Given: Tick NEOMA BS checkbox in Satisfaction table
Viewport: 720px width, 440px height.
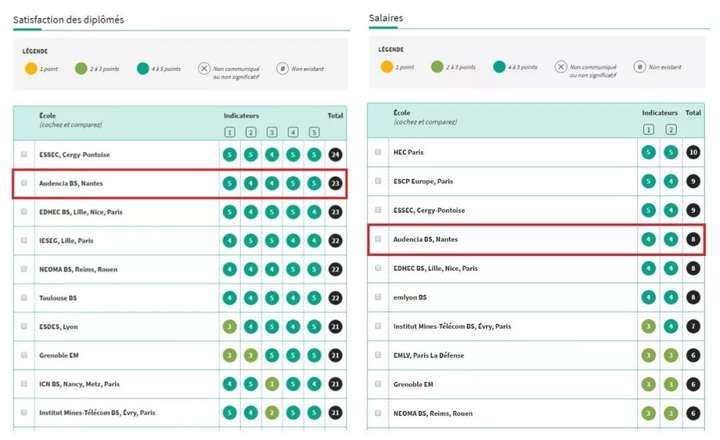Looking at the screenshot, I should pyautogui.click(x=24, y=269).
